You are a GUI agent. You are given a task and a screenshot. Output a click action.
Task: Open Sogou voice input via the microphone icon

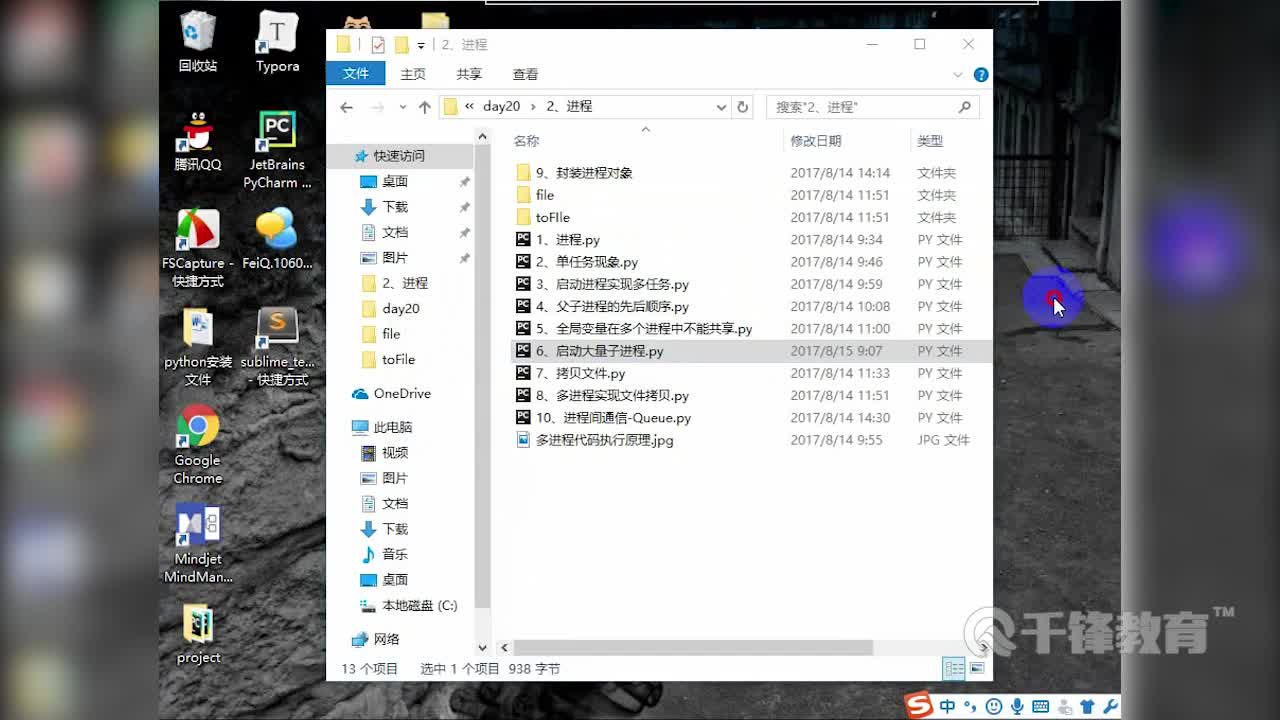point(1017,706)
